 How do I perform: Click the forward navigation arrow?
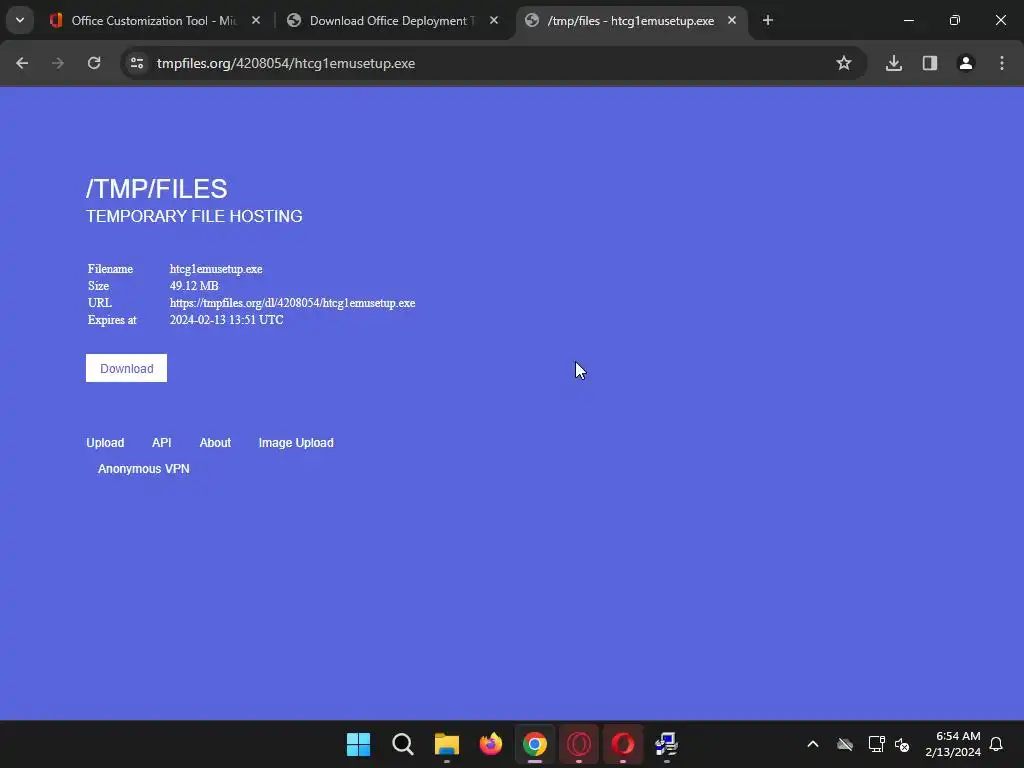tap(58, 63)
